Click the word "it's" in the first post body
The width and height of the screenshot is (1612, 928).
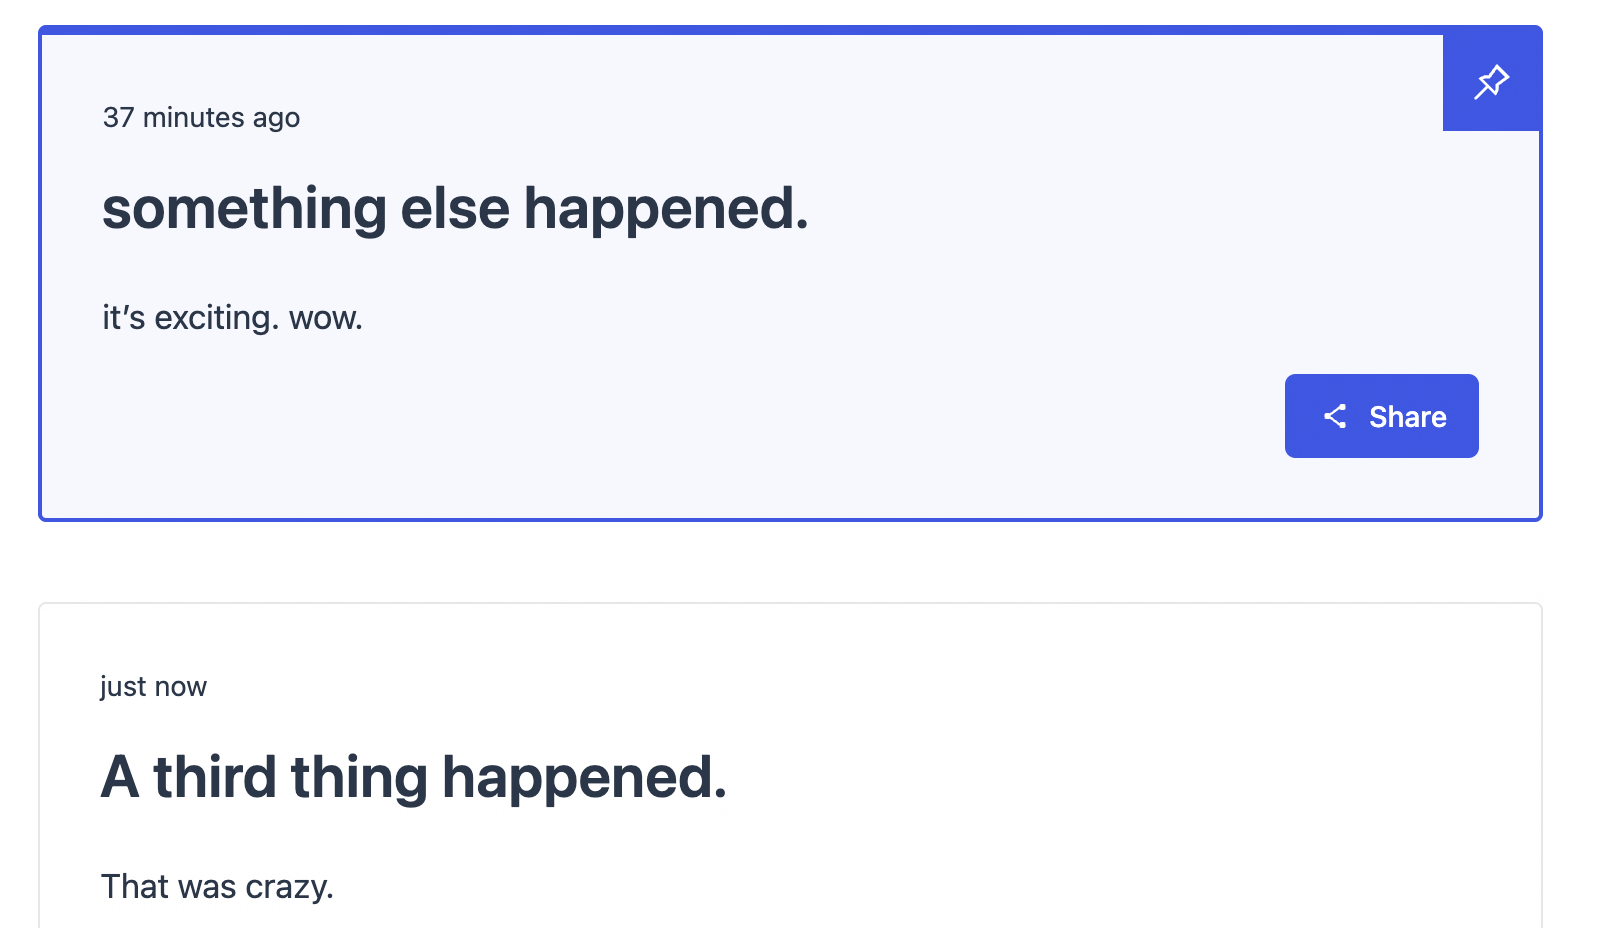pyautogui.click(x=124, y=318)
